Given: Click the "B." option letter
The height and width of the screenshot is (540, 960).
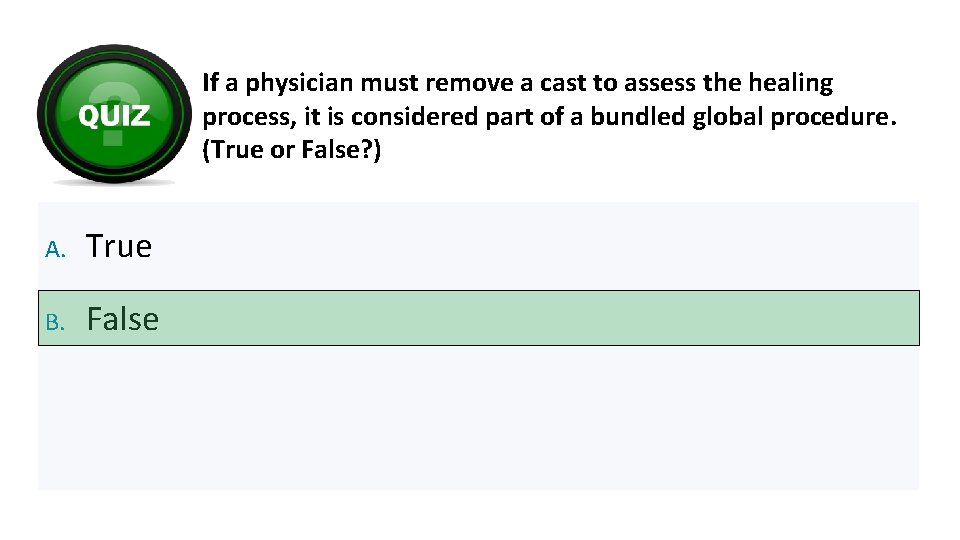Looking at the screenshot, I should coord(56,322).
